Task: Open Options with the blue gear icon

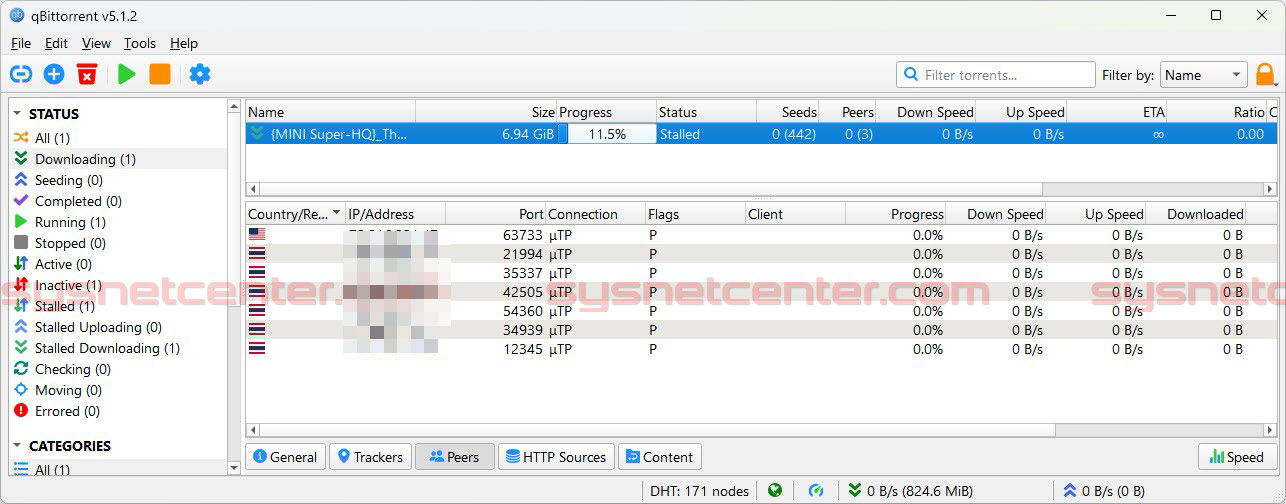Action: (x=200, y=74)
